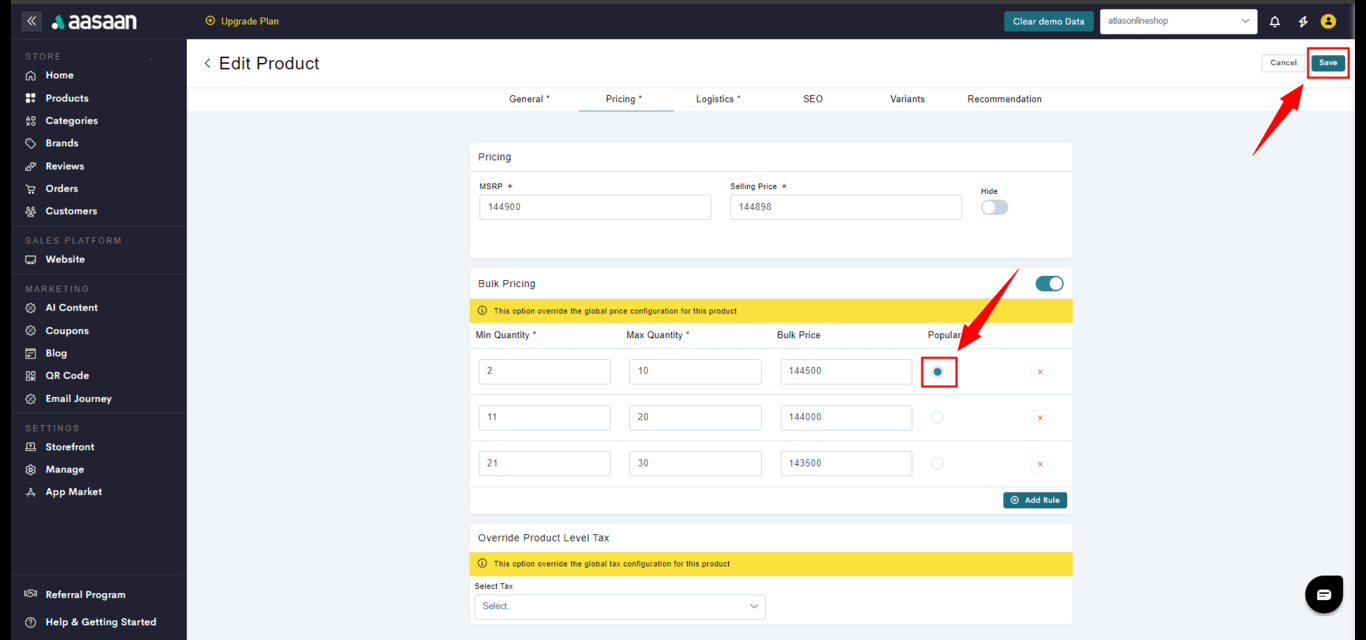Image resolution: width=1366 pixels, height=640 pixels.
Task: Delete the first bulk pricing rule row
Action: (1040, 372)
